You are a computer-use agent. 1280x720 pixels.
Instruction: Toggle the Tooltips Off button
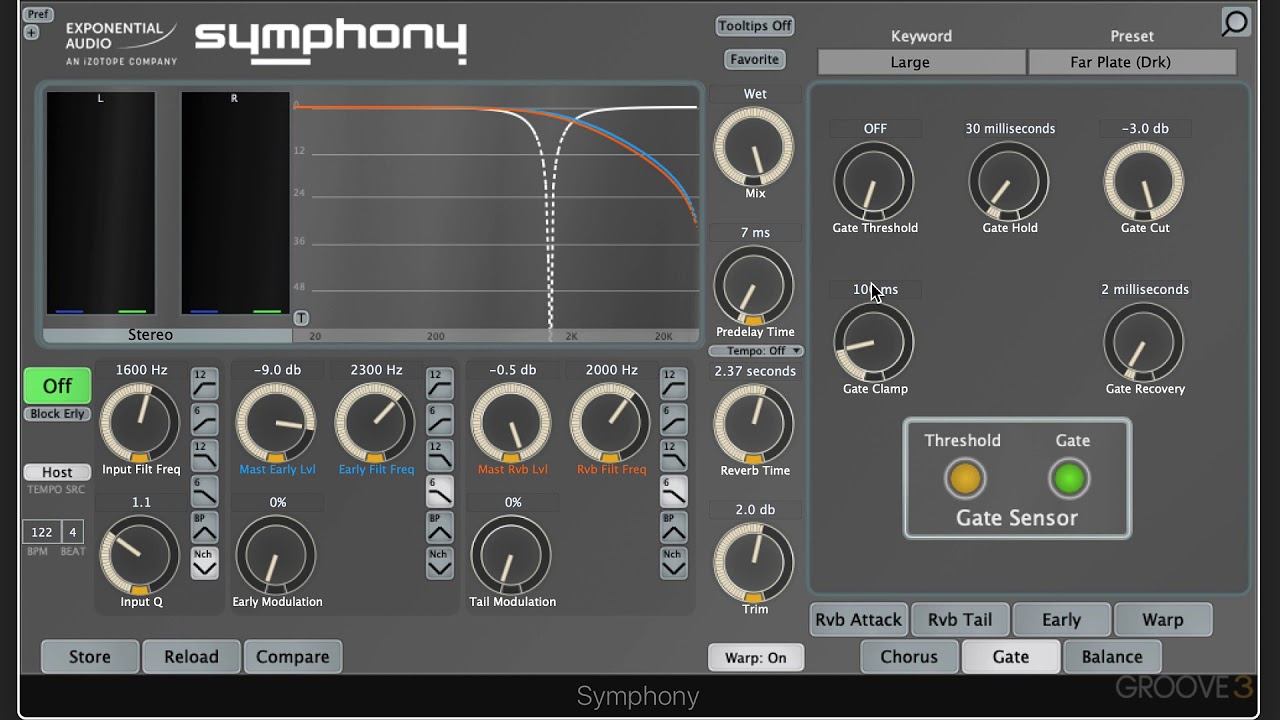point(754,26)
